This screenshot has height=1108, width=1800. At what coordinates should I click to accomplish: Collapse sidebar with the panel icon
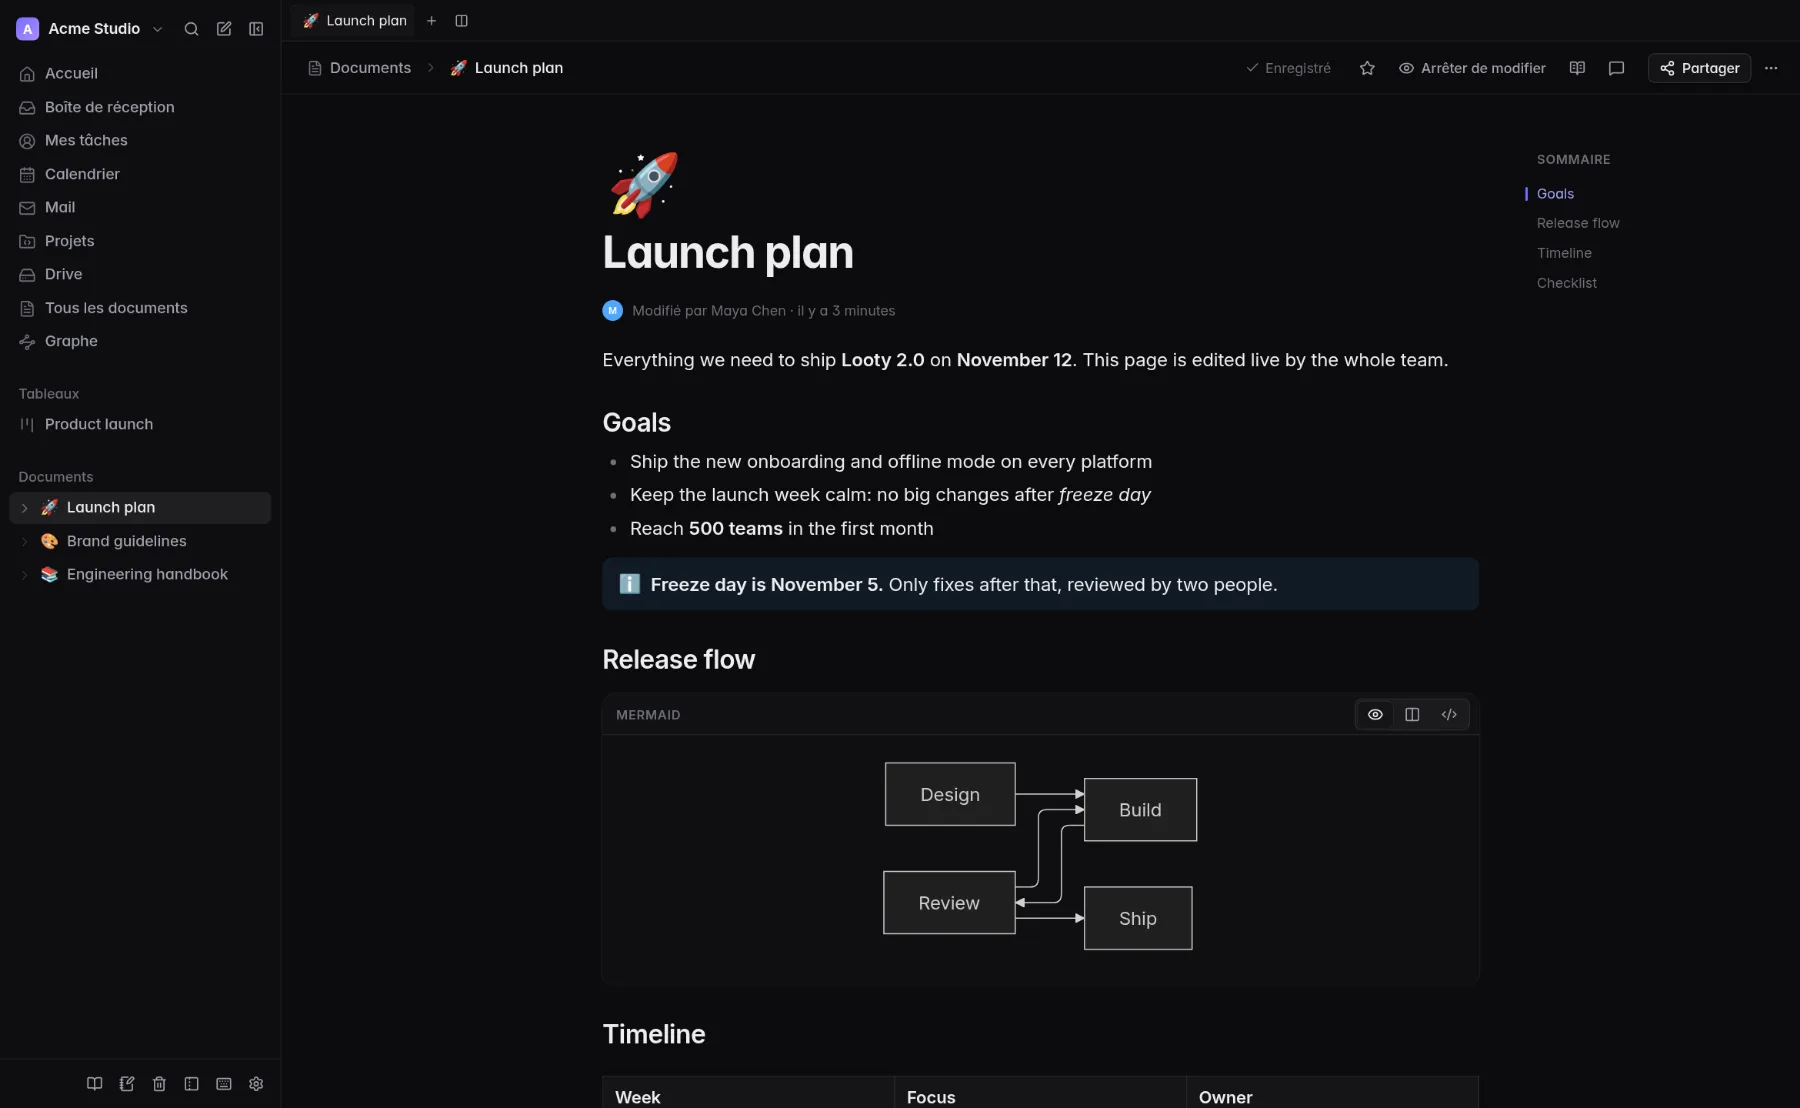[x=256, y=29]
